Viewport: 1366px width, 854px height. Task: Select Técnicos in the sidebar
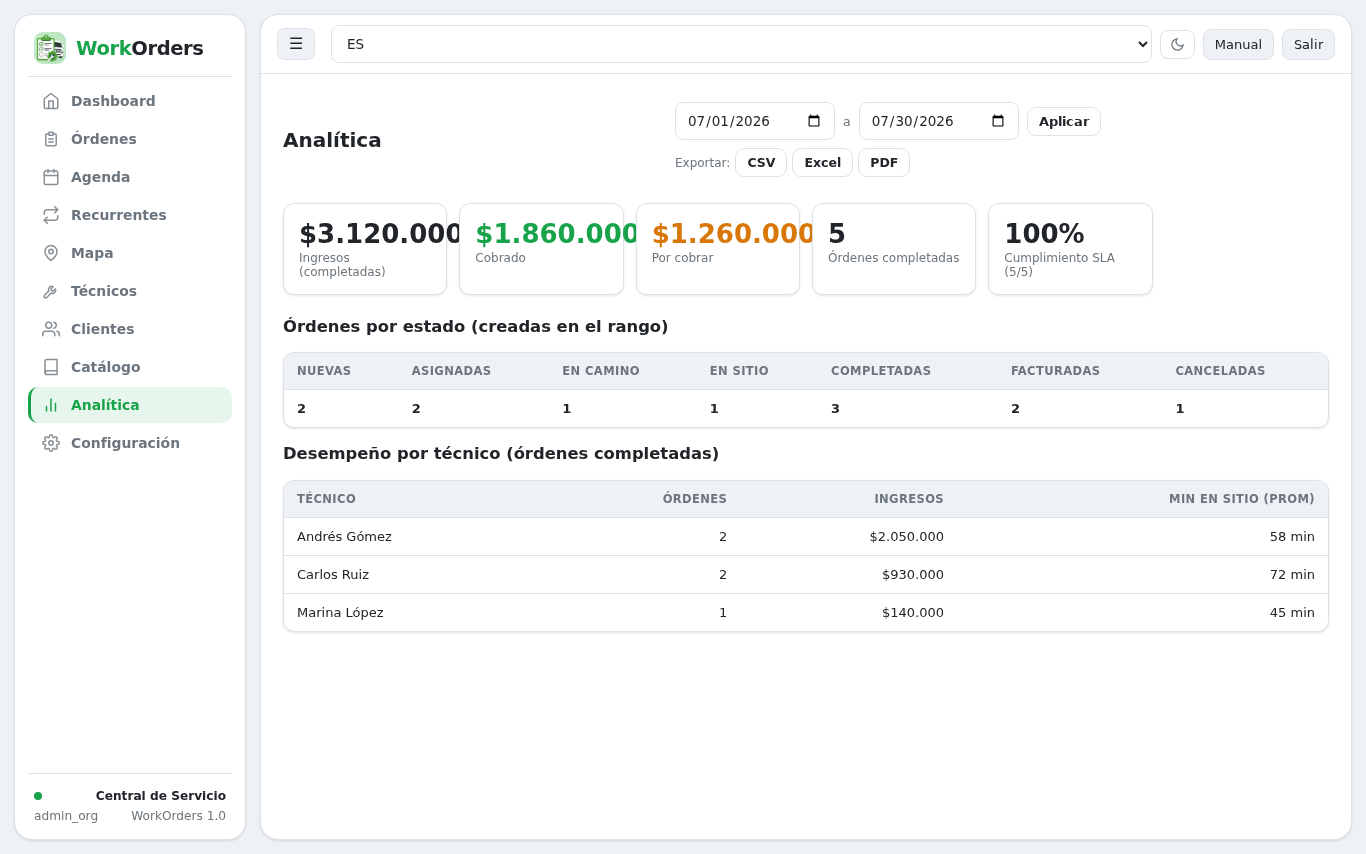pos(130,291)
